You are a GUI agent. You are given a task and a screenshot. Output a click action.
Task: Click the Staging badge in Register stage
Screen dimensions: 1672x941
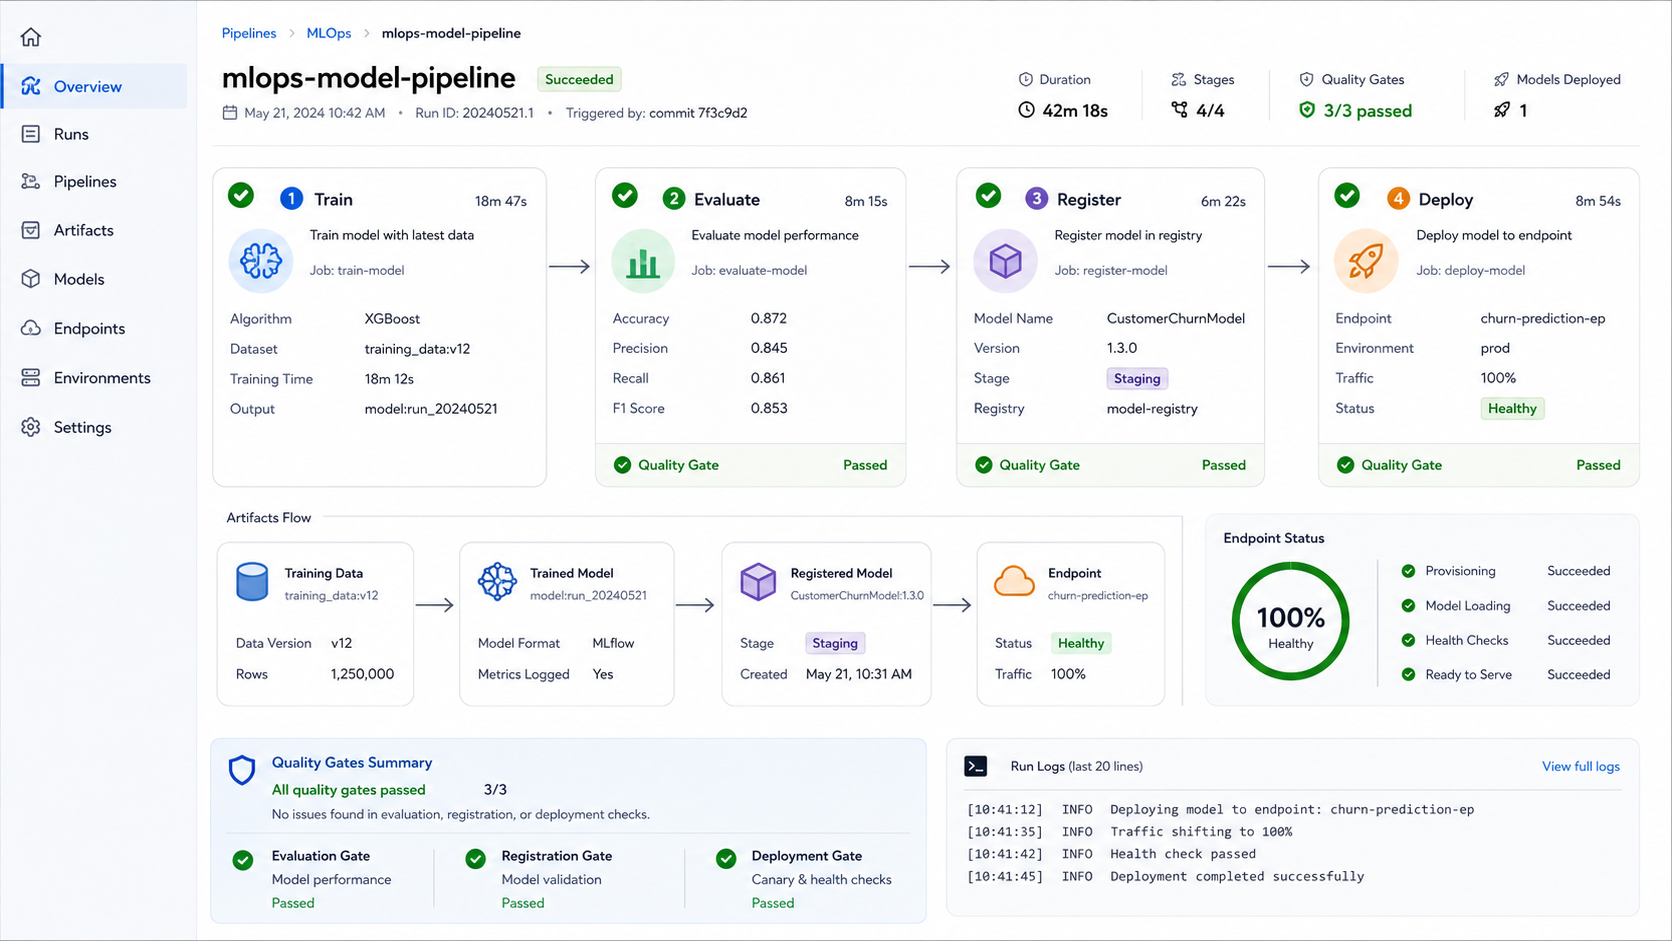pos(1137,378)
